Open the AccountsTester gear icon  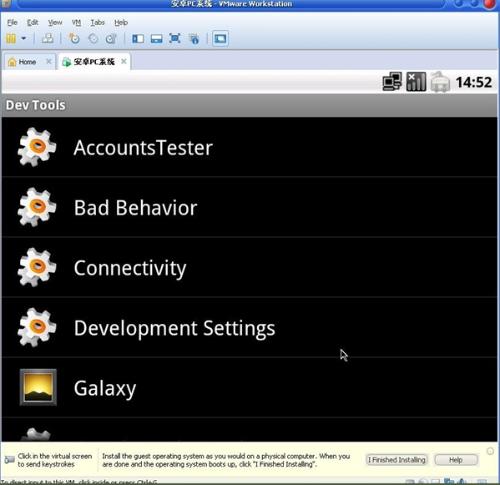tap(37, 147)
